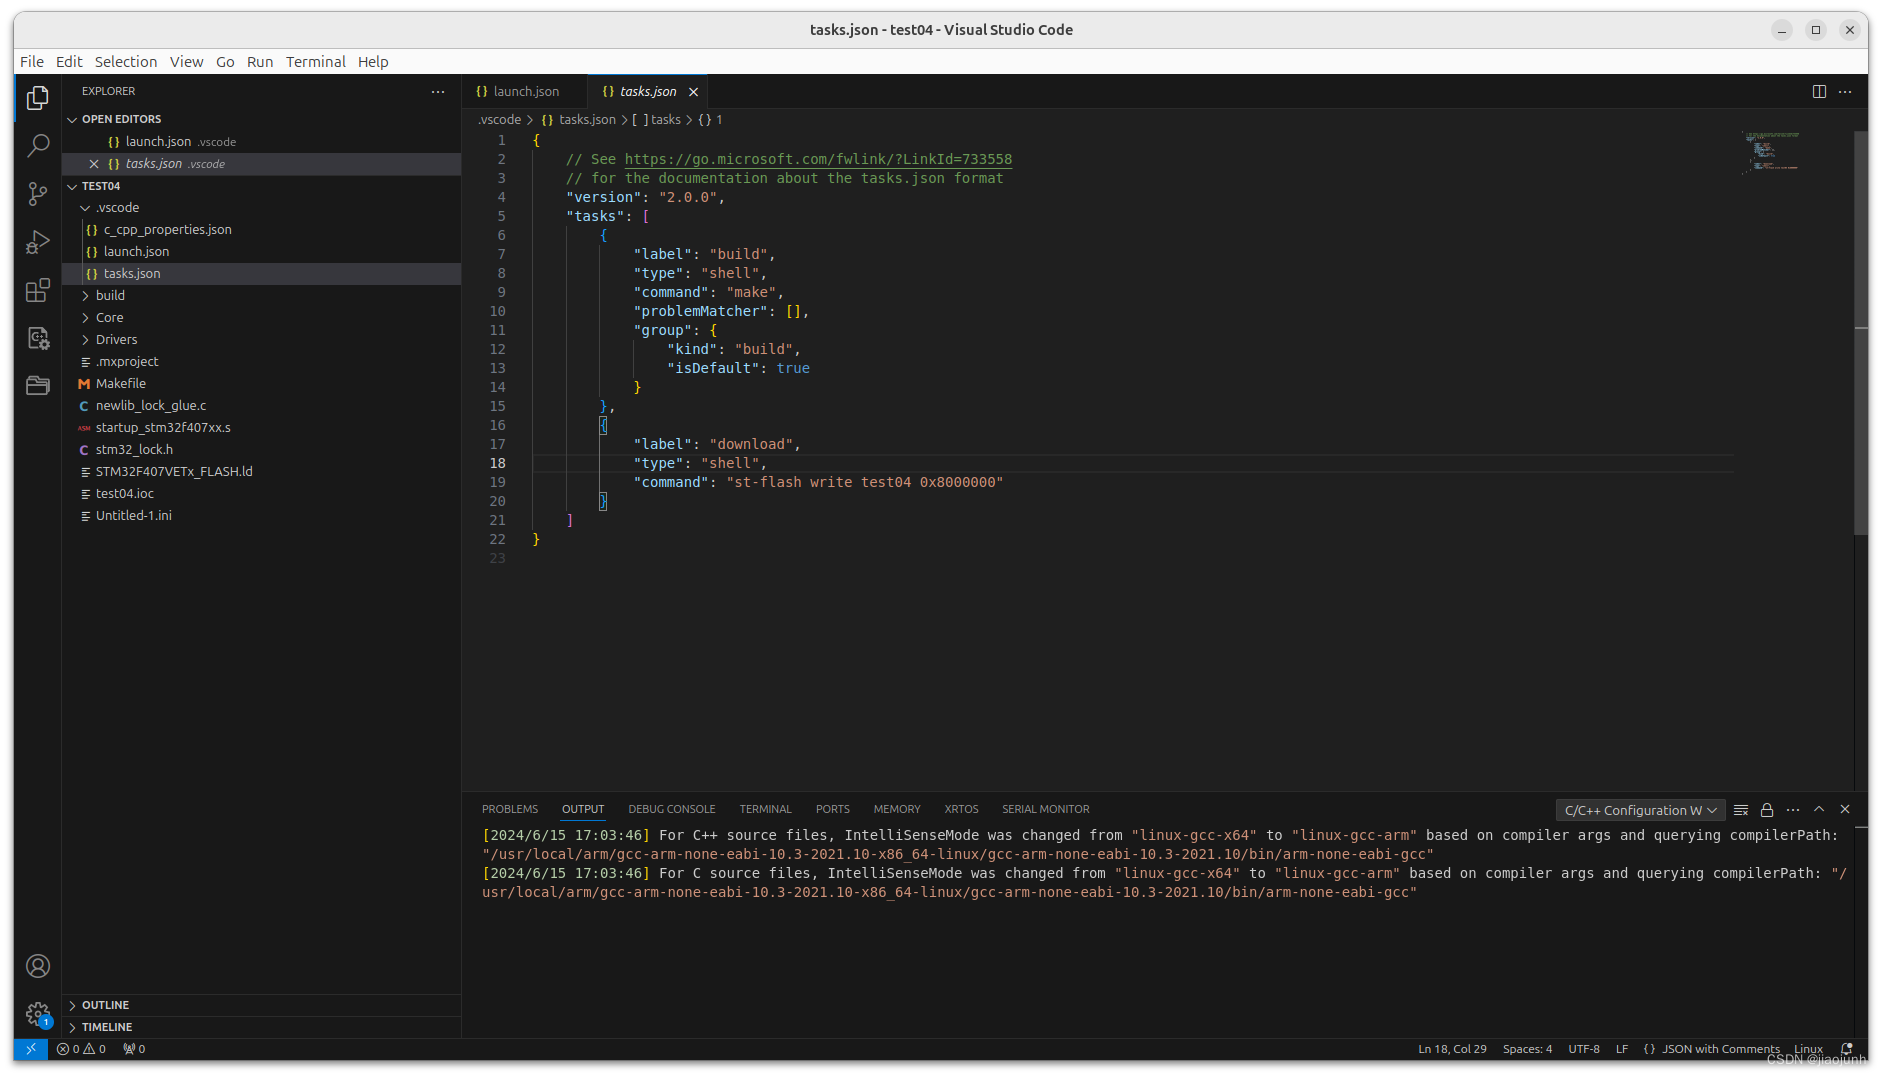Open the Explorer view in activity bar

pos(38,98)
